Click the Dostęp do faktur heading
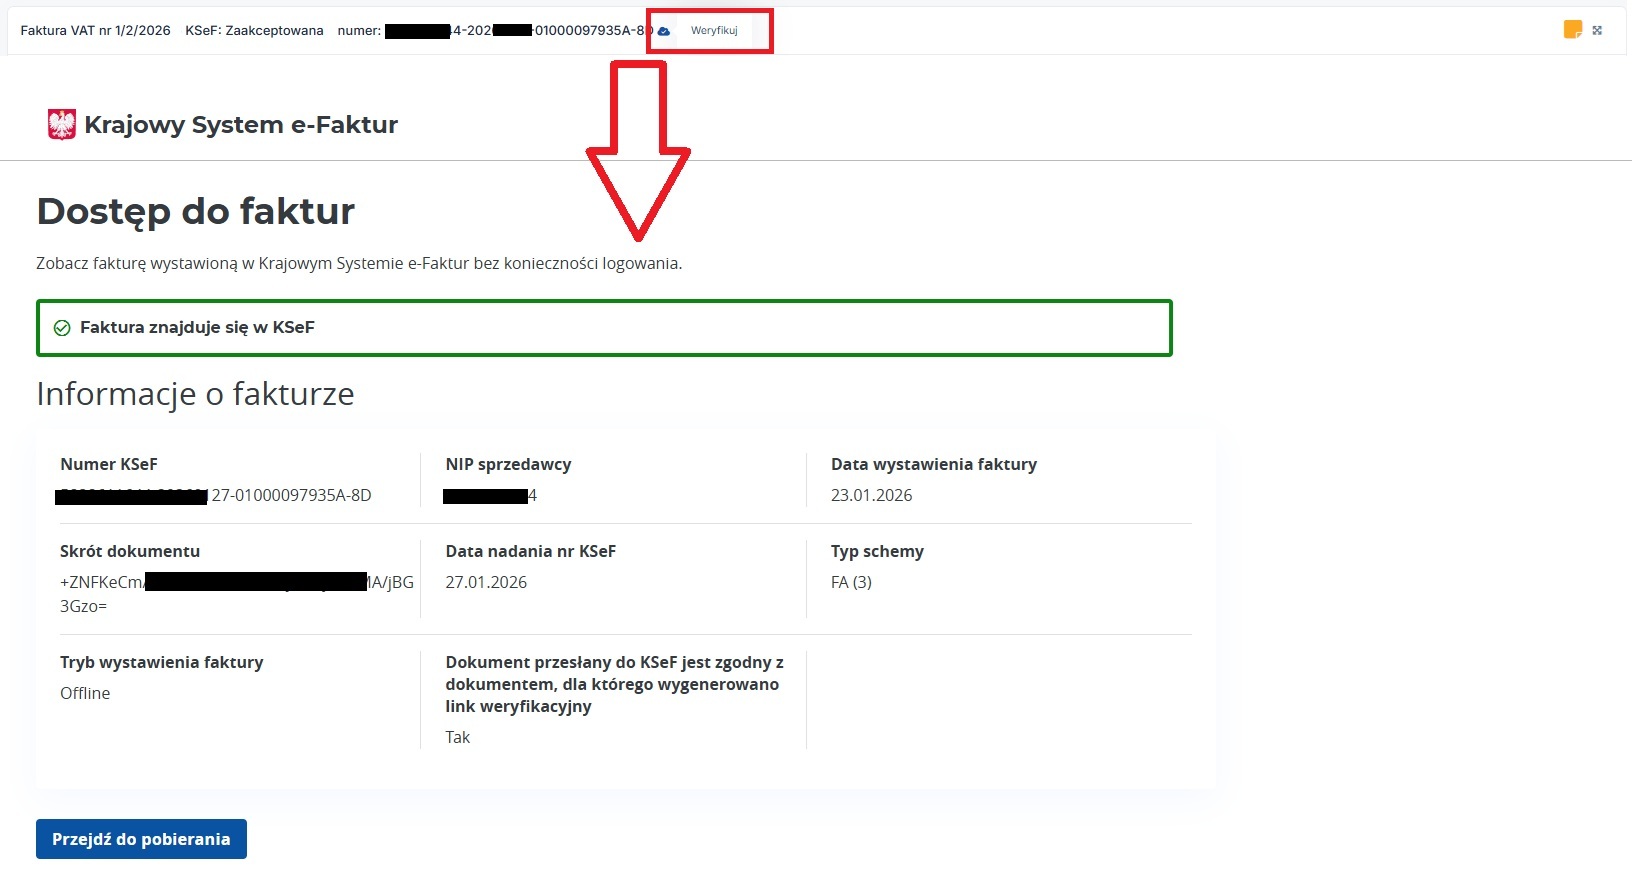Viewport: 1632px width, 877px height. pos(196,212)
